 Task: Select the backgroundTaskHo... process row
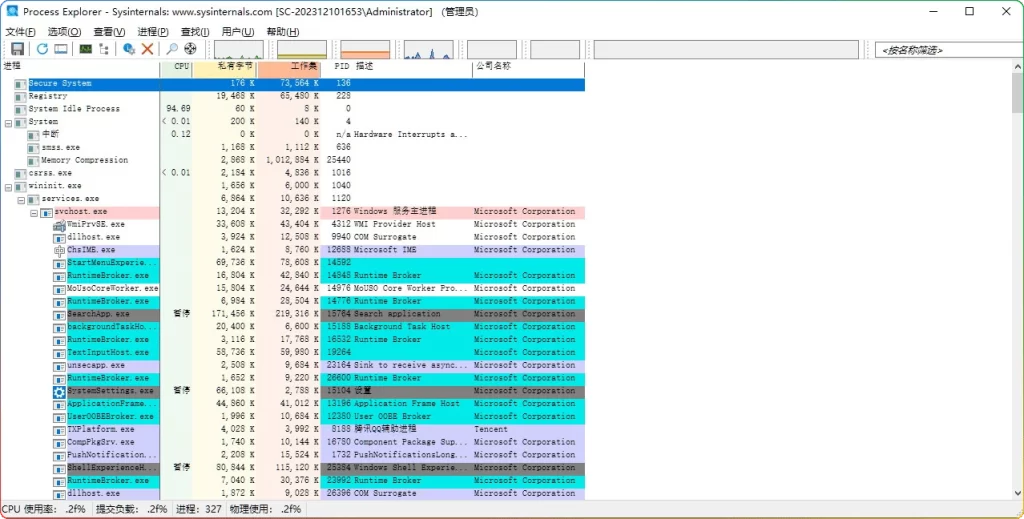click(x=293, y=326)
